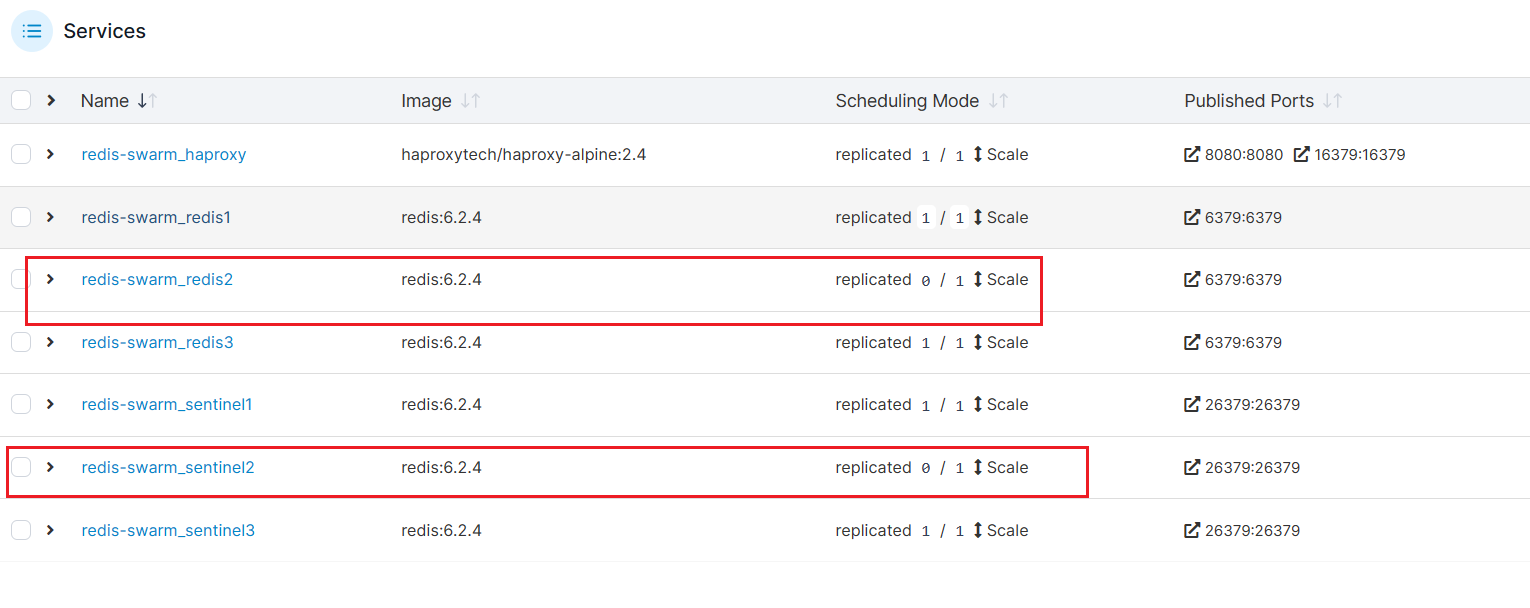Click sort arrows icon beside Image column

point(470,101)
